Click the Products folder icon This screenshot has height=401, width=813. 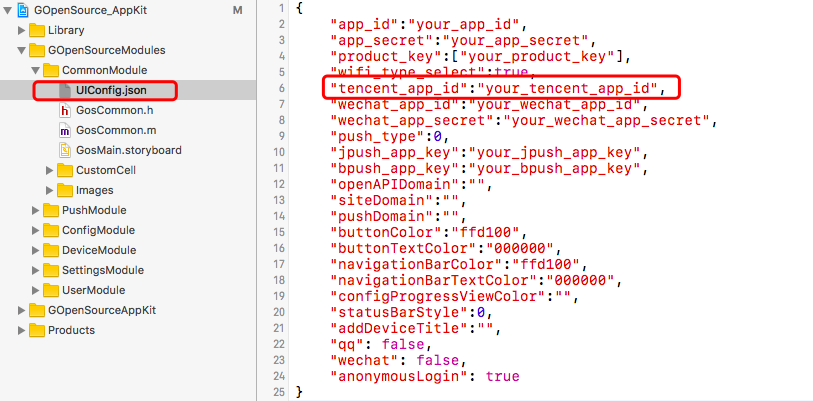pyautogui.click(x=37, y=330)
